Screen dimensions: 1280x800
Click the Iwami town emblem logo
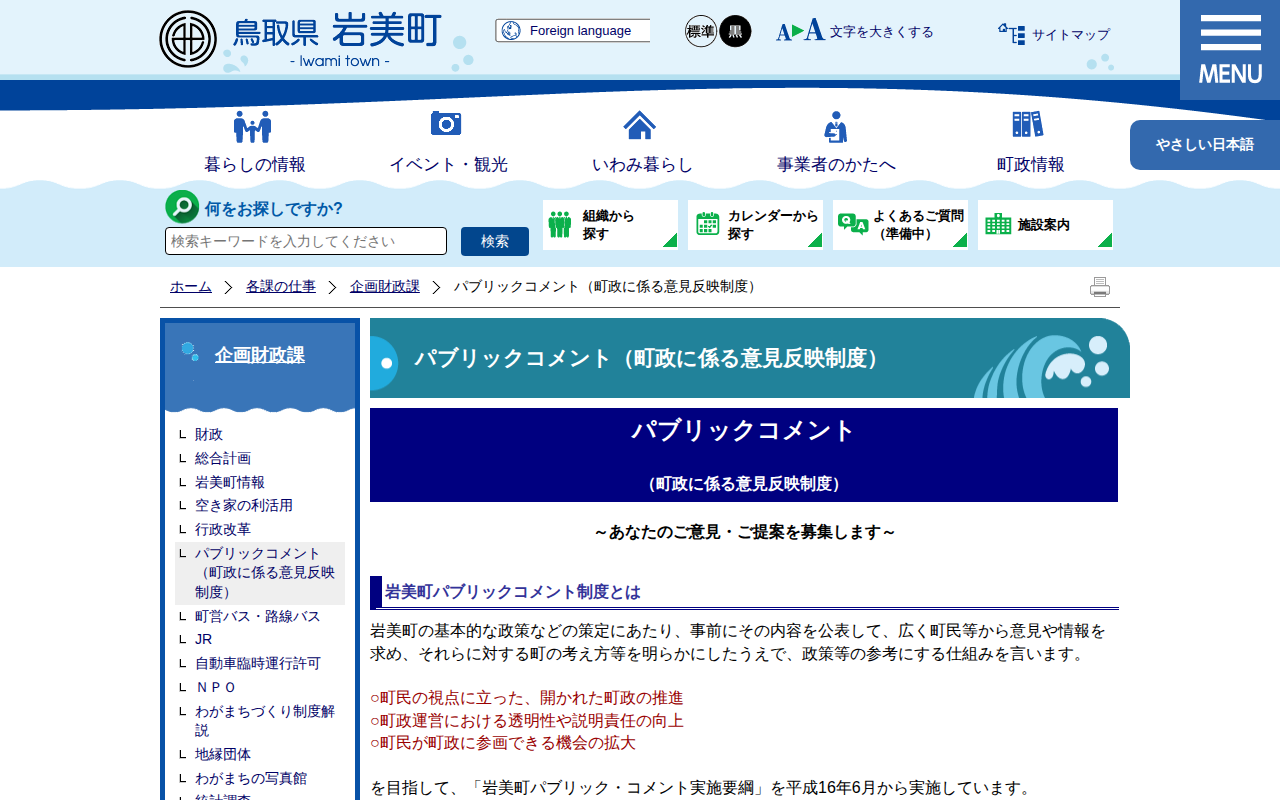(188, 39)
